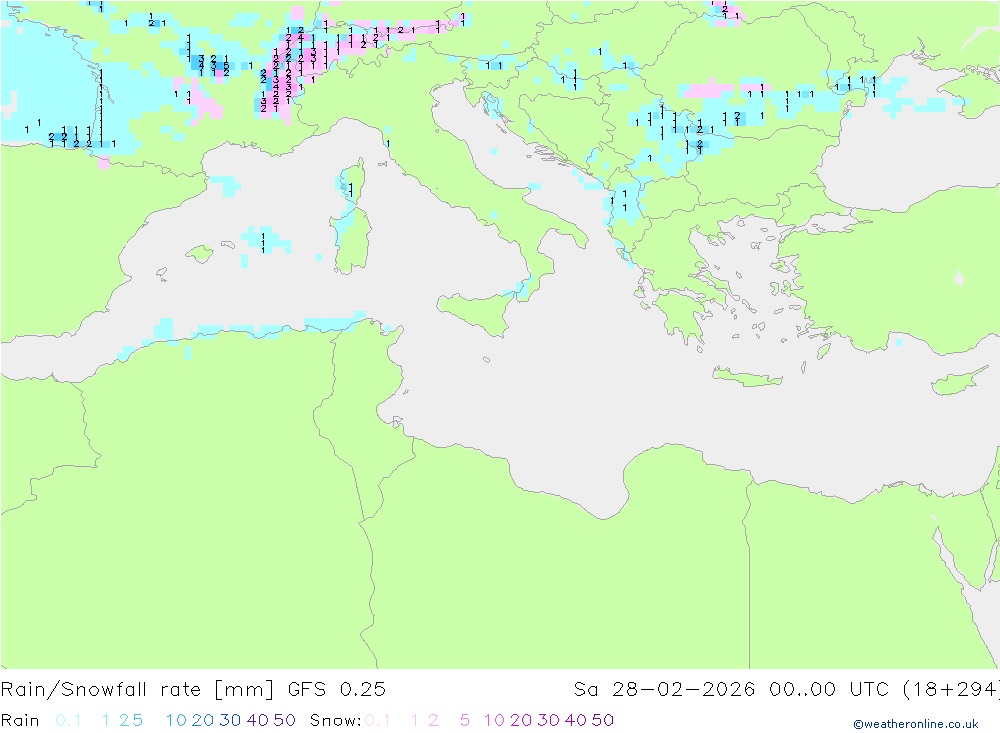The height and width of the screenshot is (733, 1000).
Task: Select the light-blue rain legend value 5
Action: pyautogui.click(x=138, y=720)
